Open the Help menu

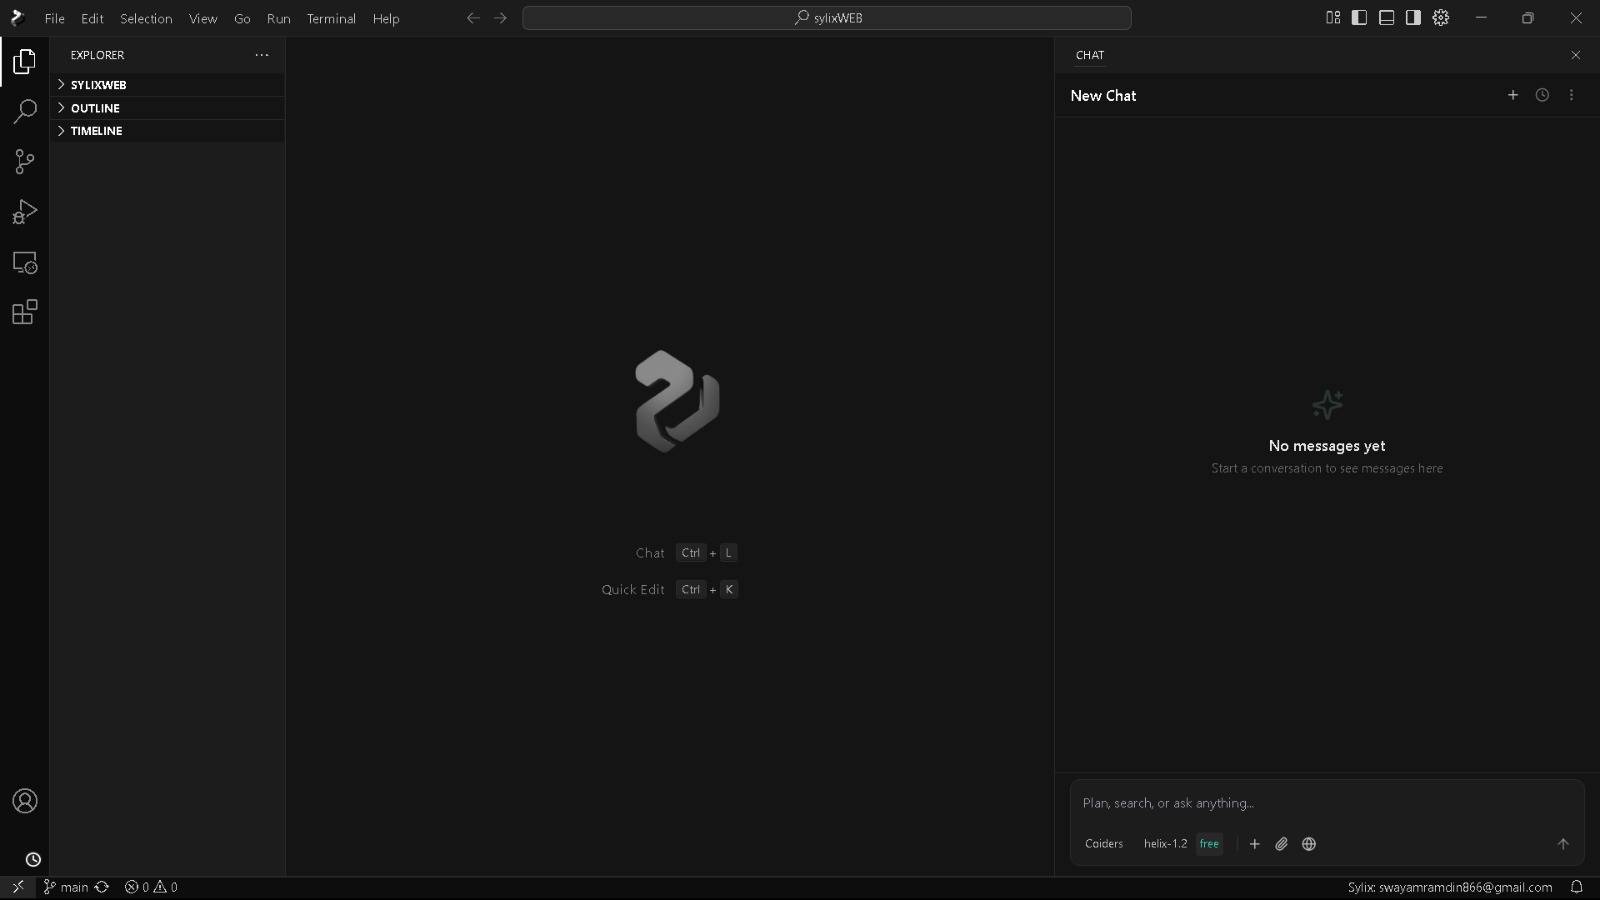pyautogui.click(x=386, y=18)
